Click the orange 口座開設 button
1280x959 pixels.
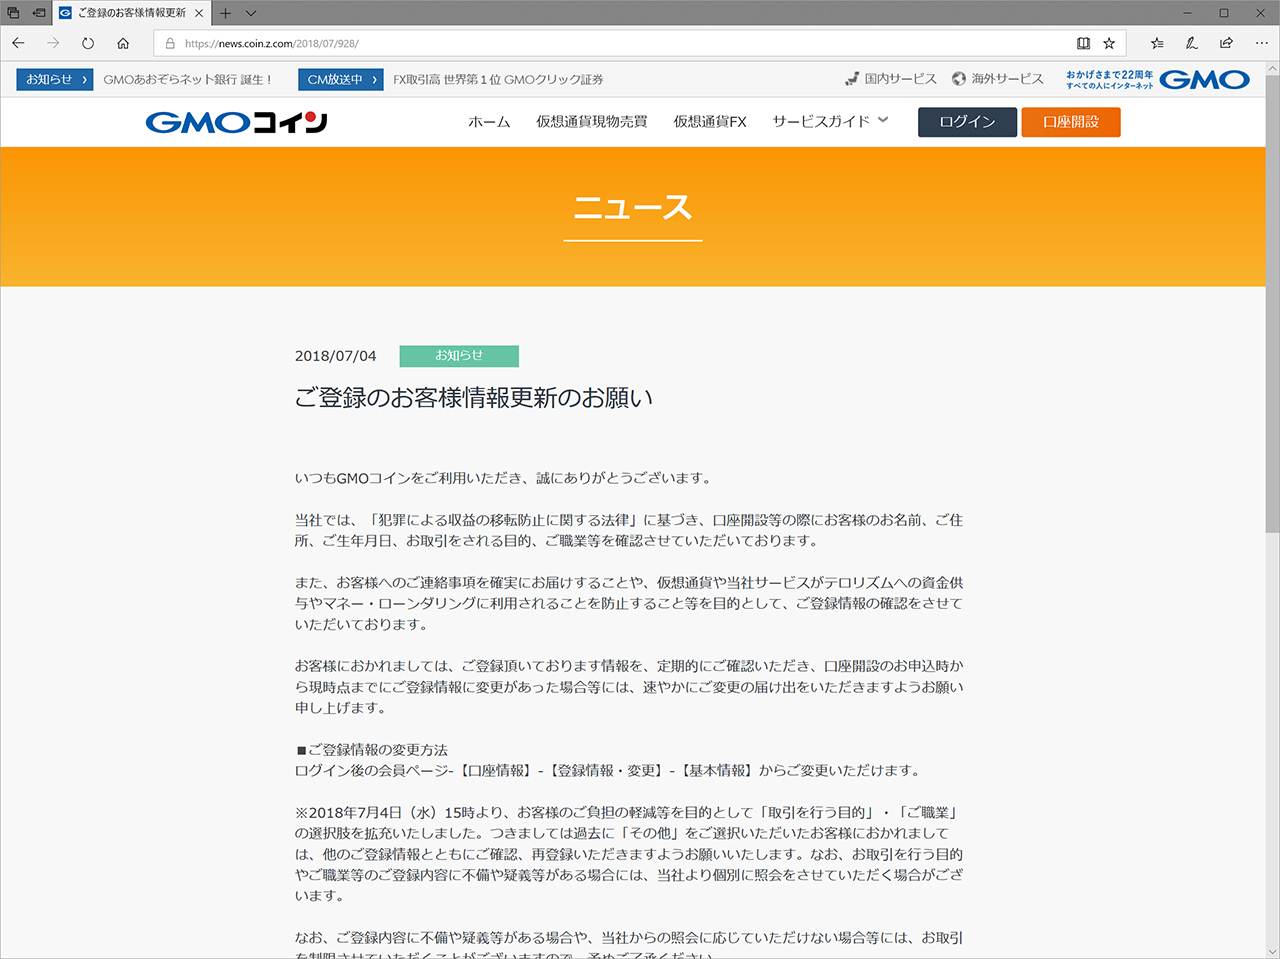click(x=1070, y=121)
